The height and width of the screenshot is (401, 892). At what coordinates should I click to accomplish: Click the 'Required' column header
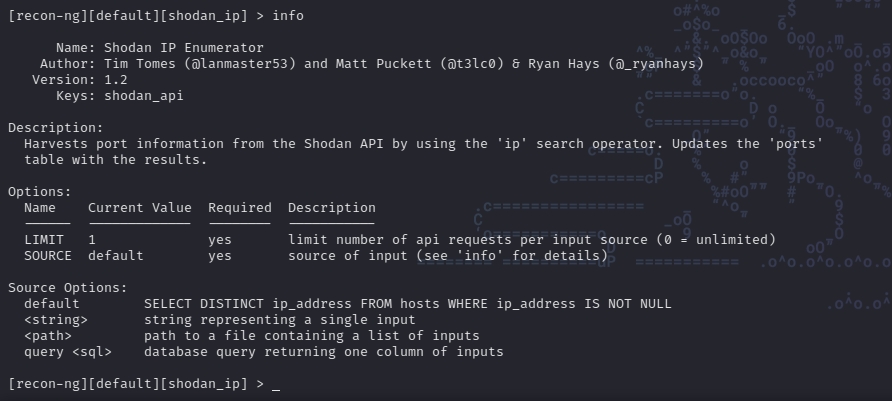240,208
